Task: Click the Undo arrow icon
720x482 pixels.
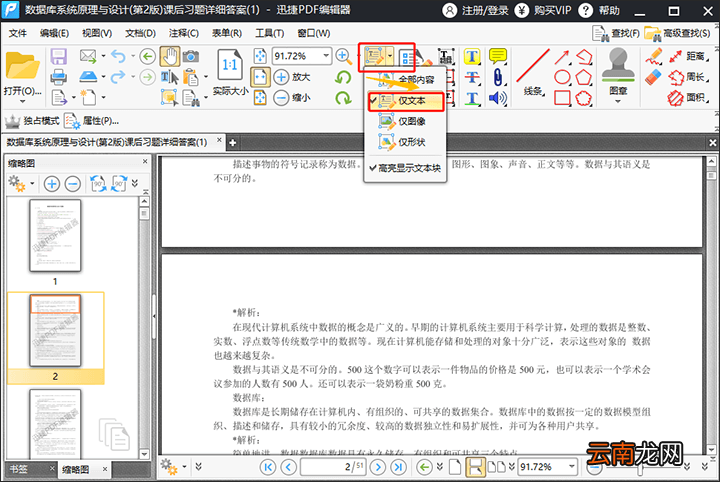Action: [x=118, y=56]
